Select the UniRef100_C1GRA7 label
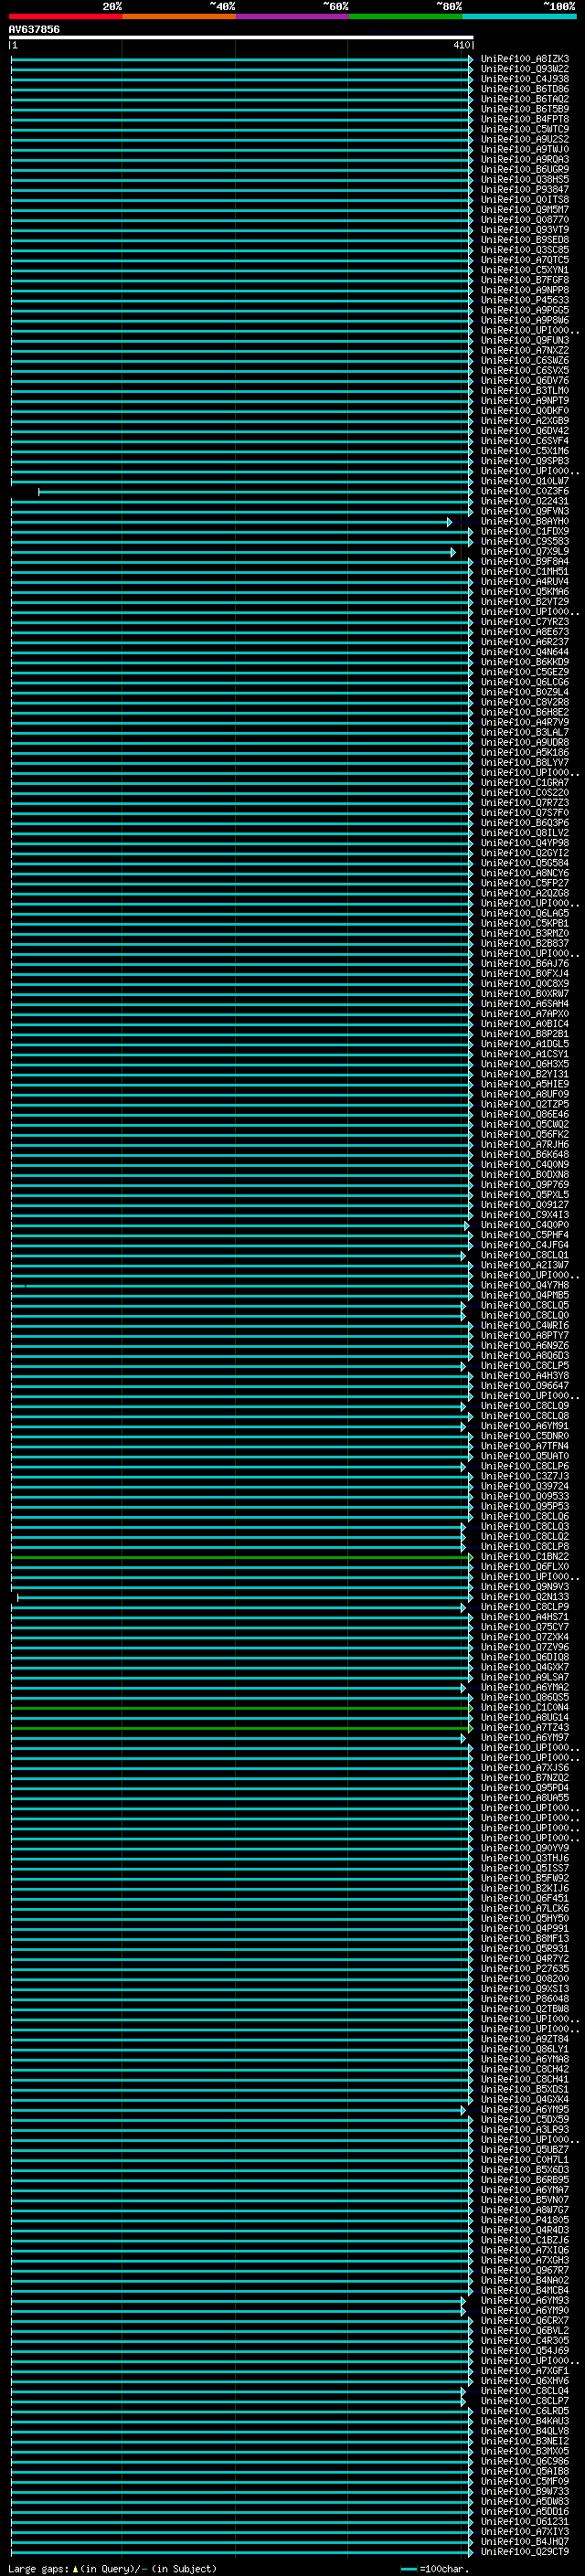This screenshot has width=585, height=2576. point(524,783)
